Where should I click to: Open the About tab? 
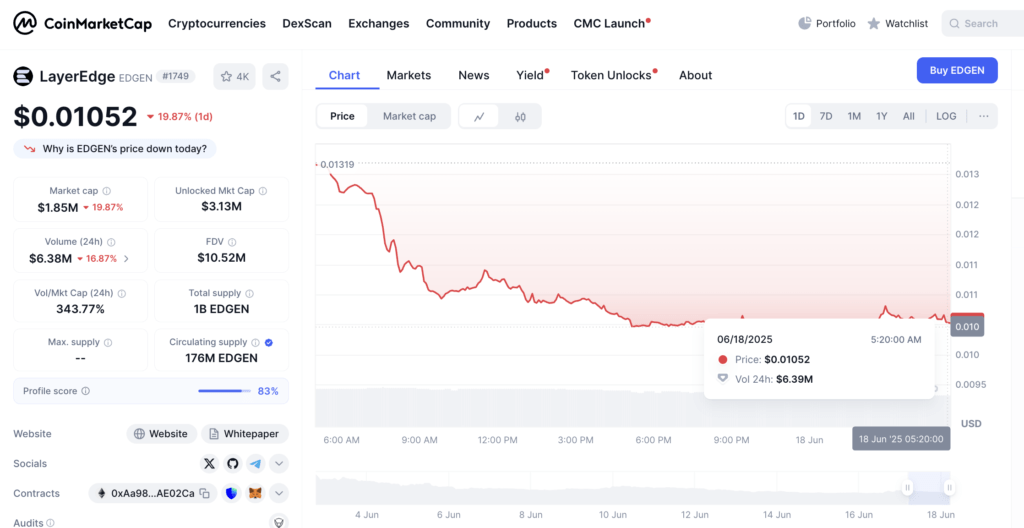696,75
